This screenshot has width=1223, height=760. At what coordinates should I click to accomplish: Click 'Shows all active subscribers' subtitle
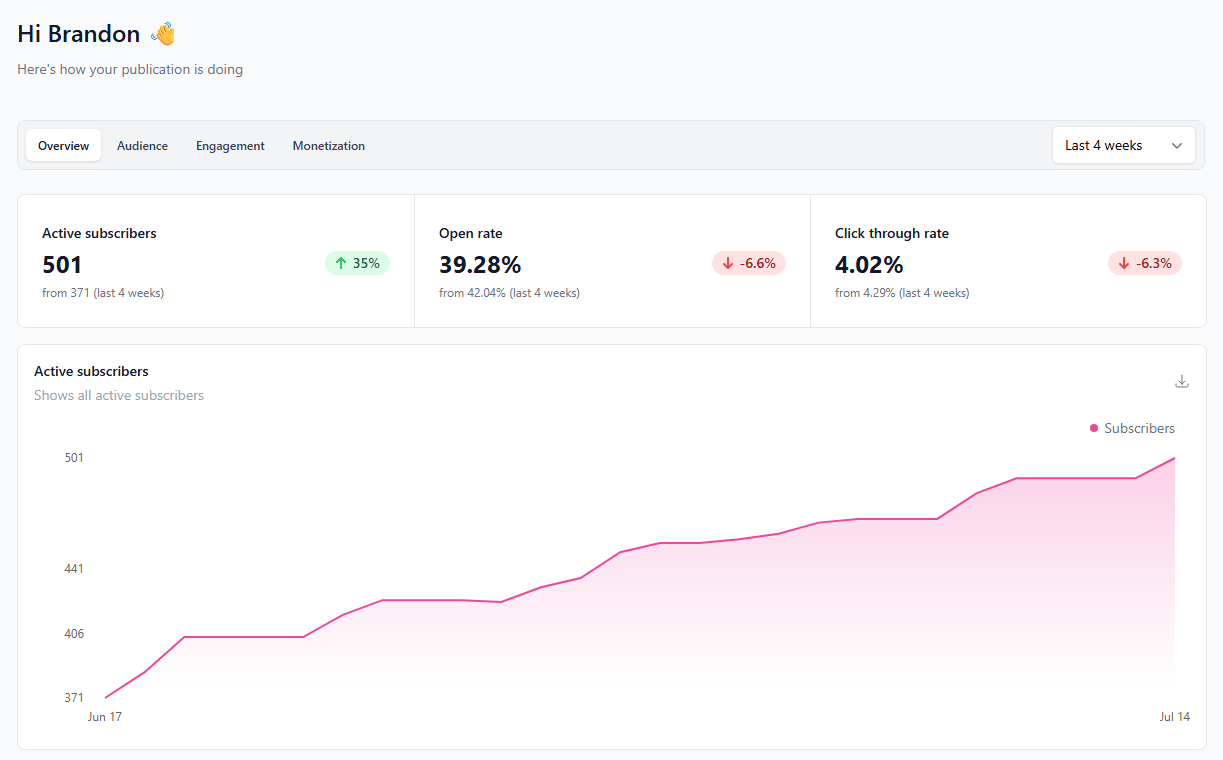(x=119, y=395)
